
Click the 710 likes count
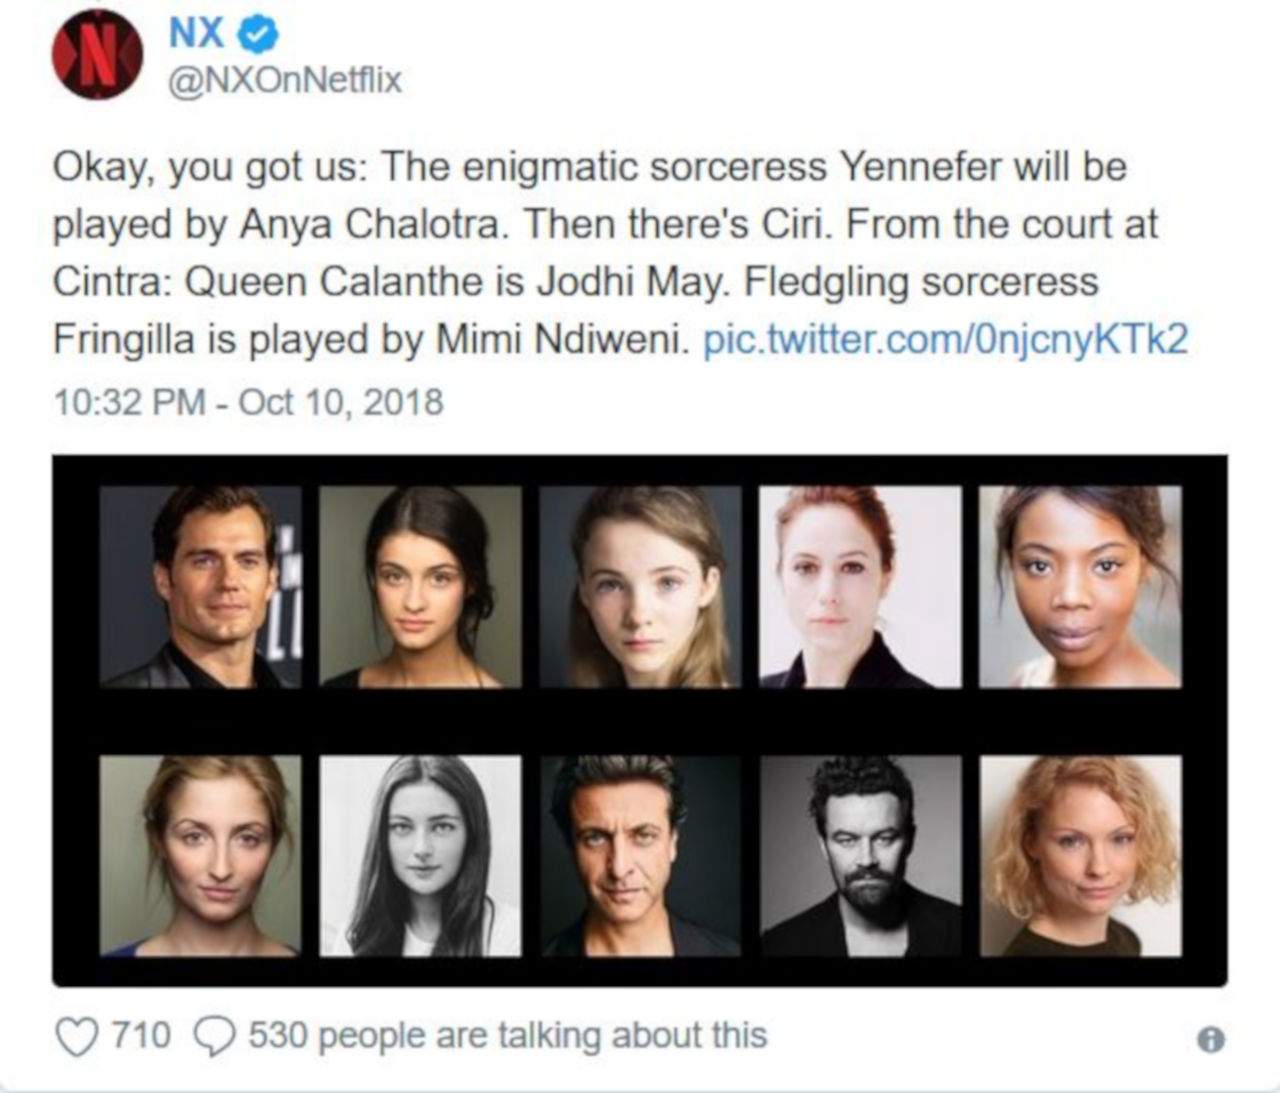tap(141, 1036)
